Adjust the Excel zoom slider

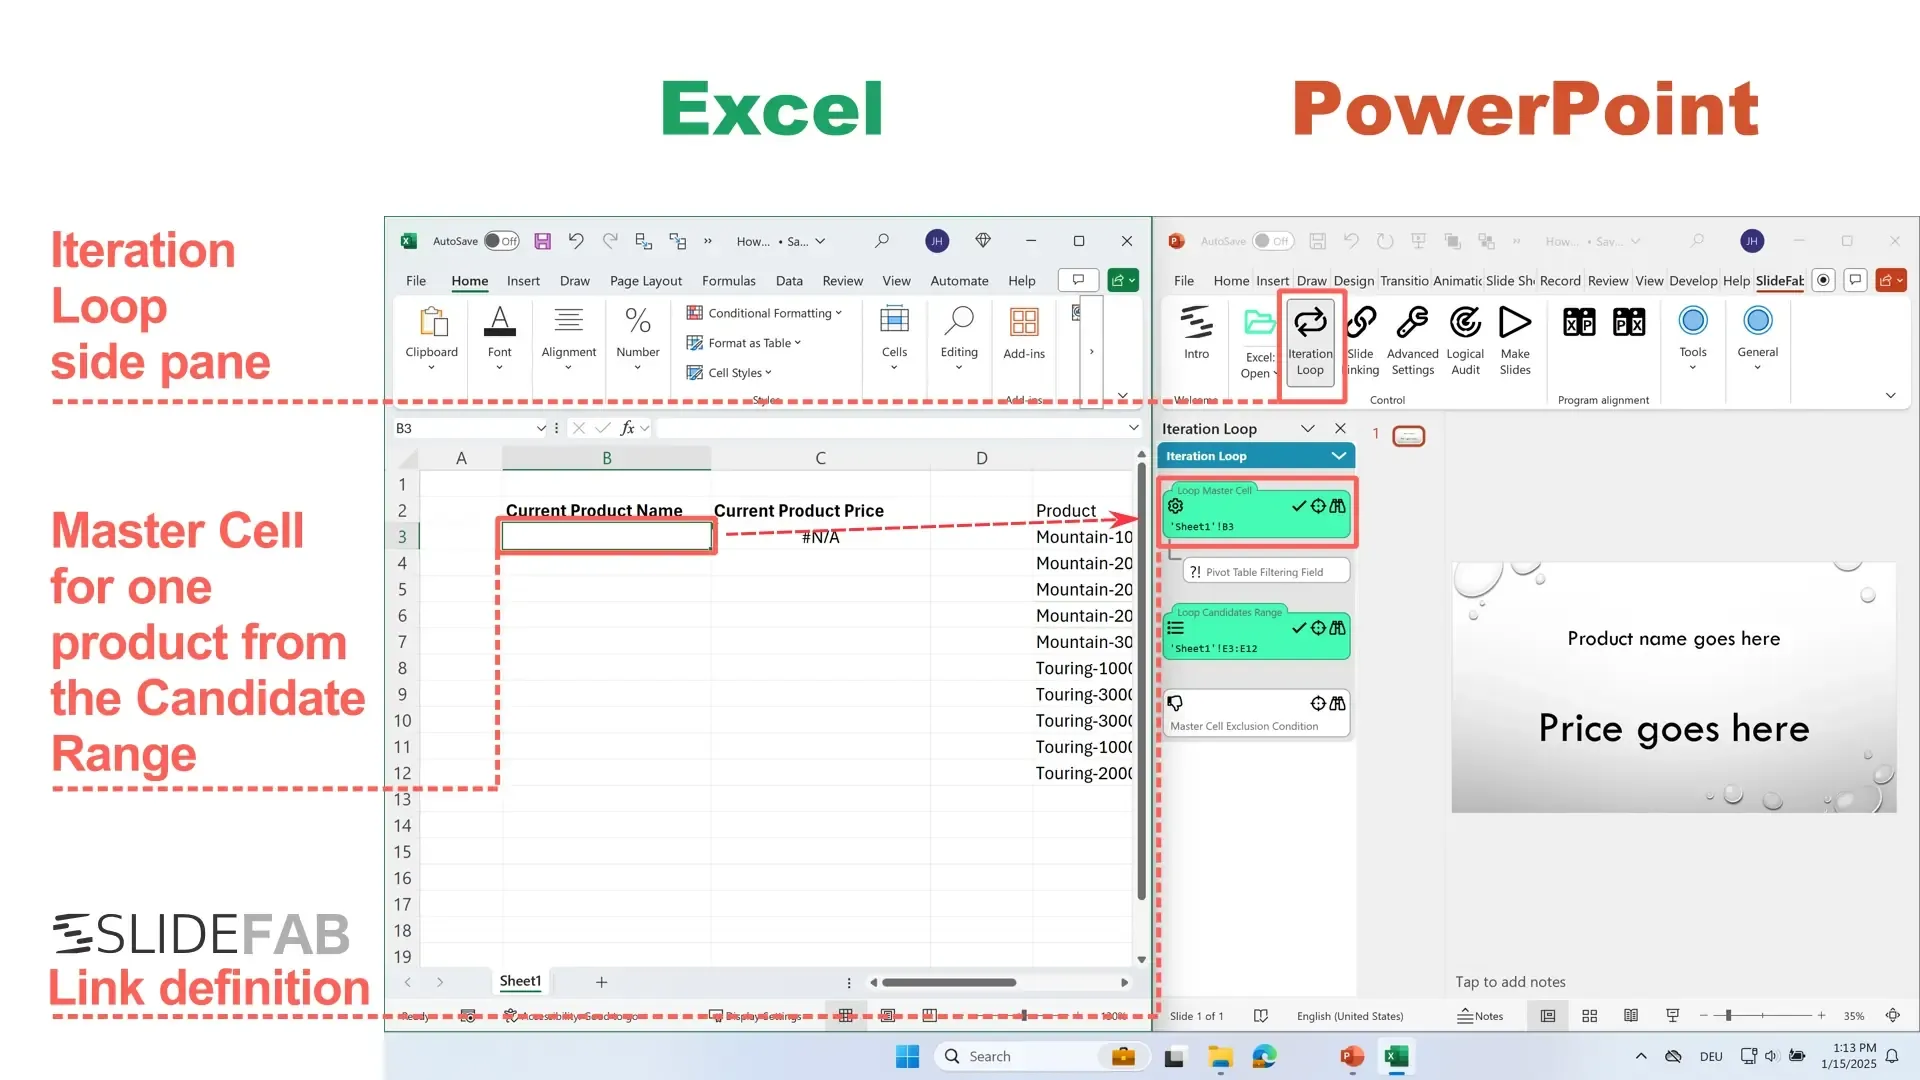(1024, 1016)
